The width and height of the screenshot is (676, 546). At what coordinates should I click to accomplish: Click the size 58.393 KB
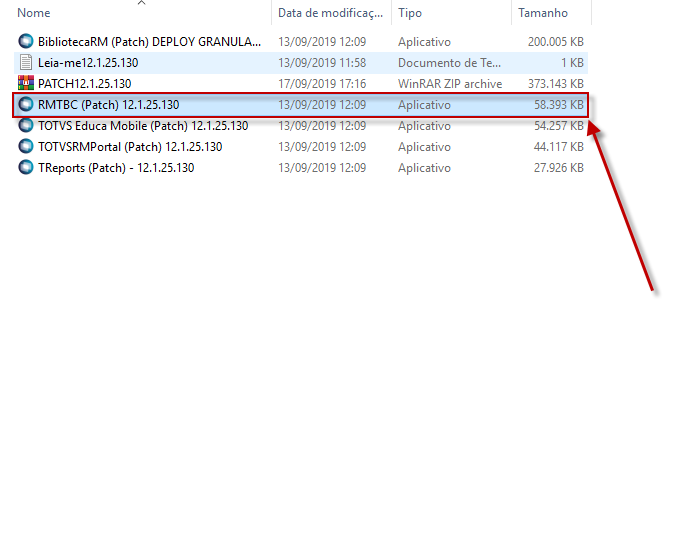point(558,105)
